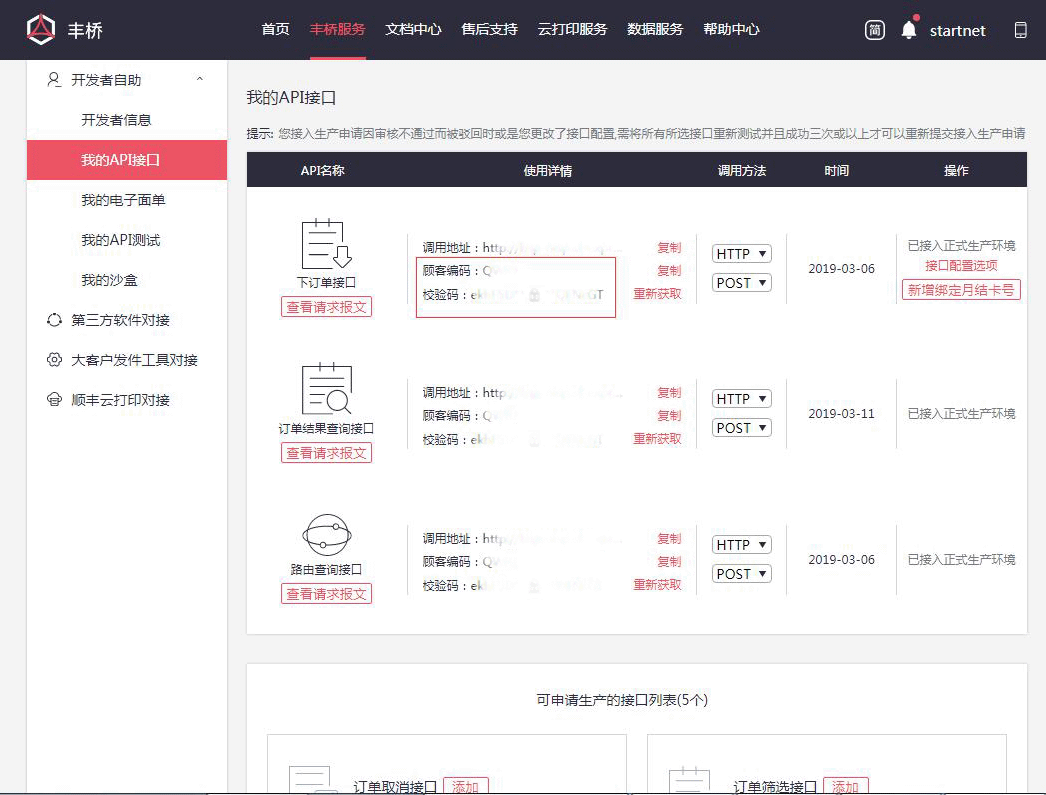Click the 使用详情 column header
The image size is (1046, 795).
pyautogui.click(x=548, y=171)
